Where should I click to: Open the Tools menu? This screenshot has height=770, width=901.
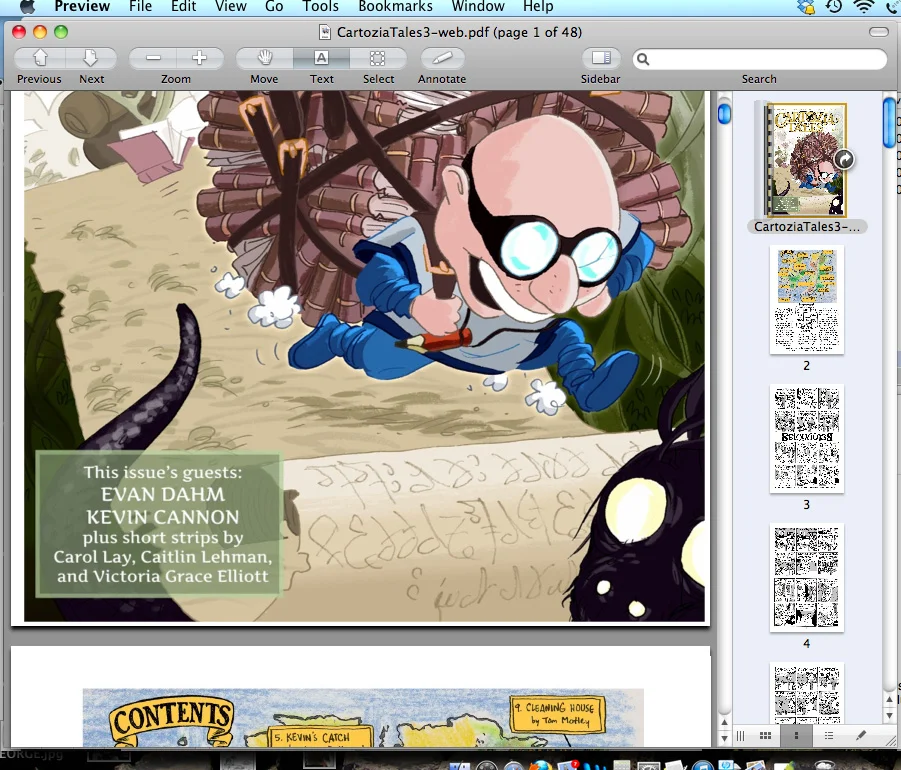[x=320, y=6]
